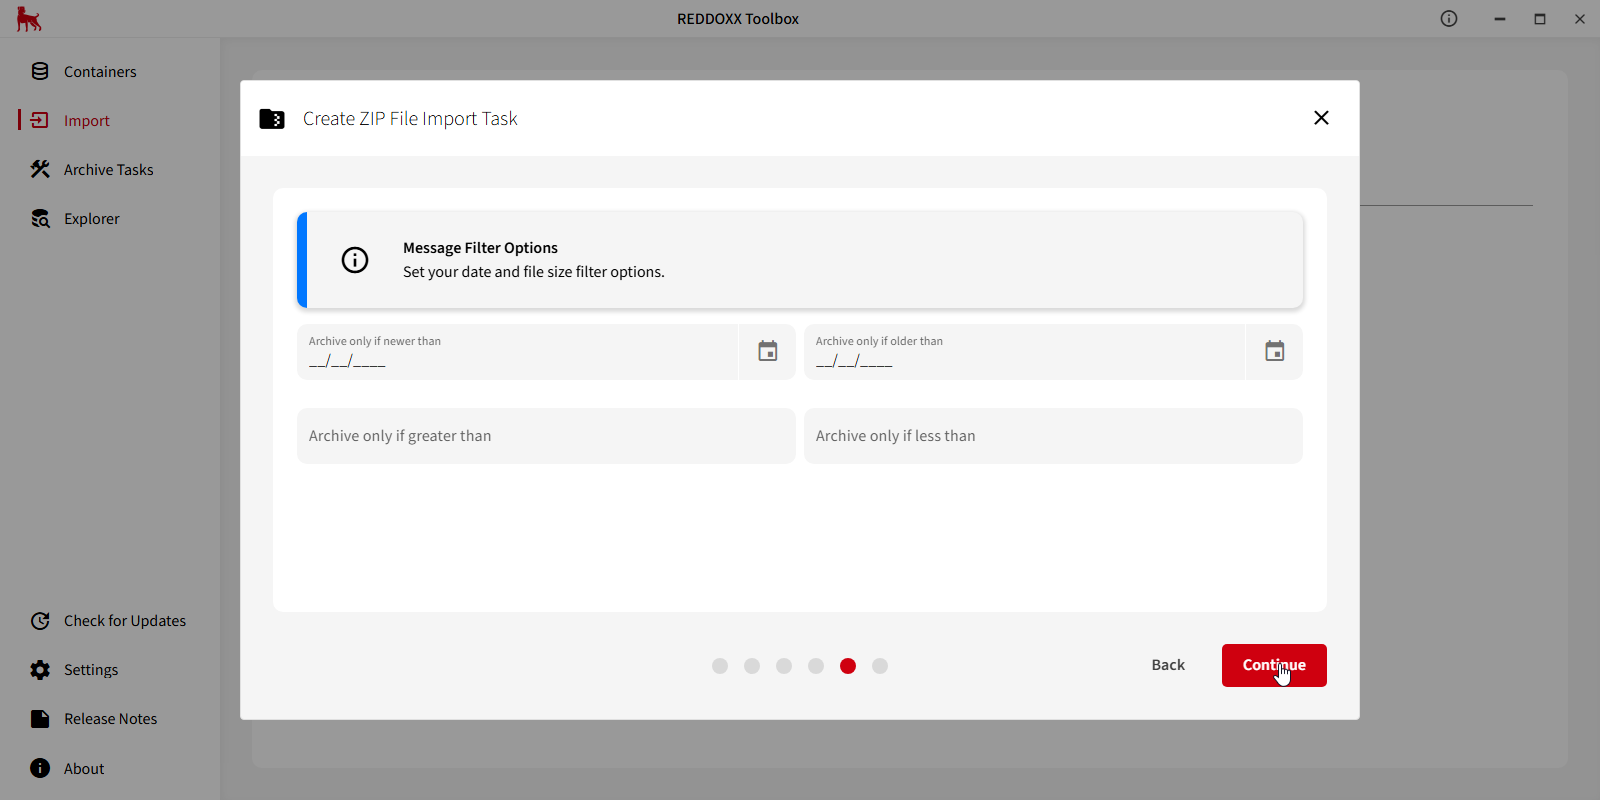This screenshot has height=800, width=1600.
Task: Select the About info icon in sidebar
Action: coord(40,768)
